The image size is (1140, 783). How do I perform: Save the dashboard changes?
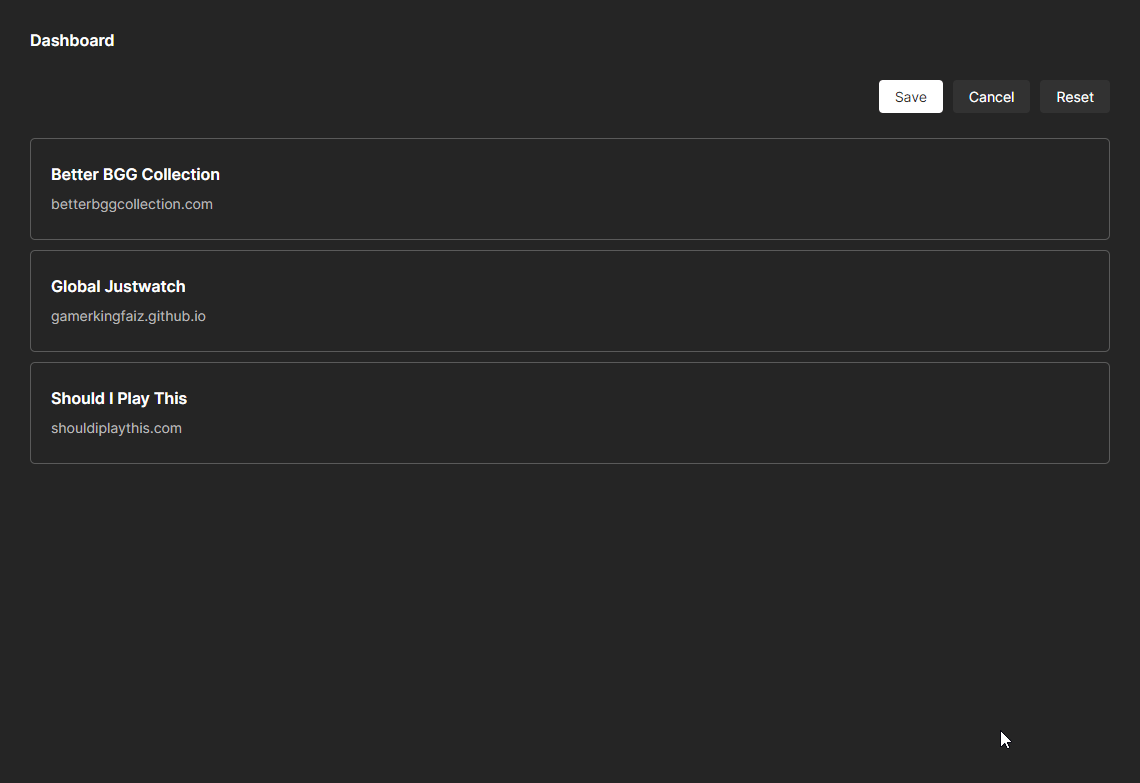click(x=910, y=96)
